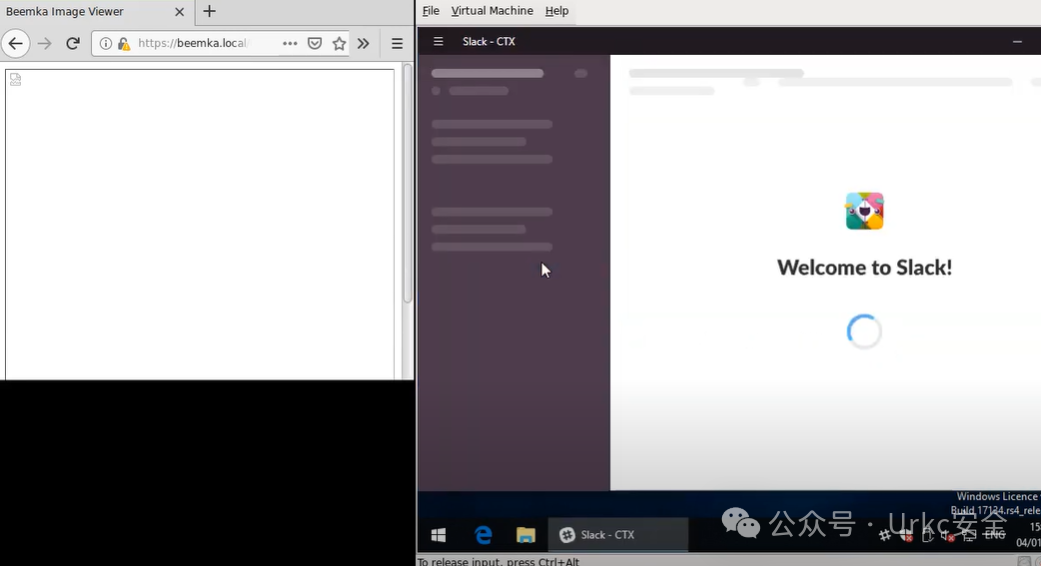Go back in the Firefox browser
The image size is (1041, 566).
(x=15, y=44)
